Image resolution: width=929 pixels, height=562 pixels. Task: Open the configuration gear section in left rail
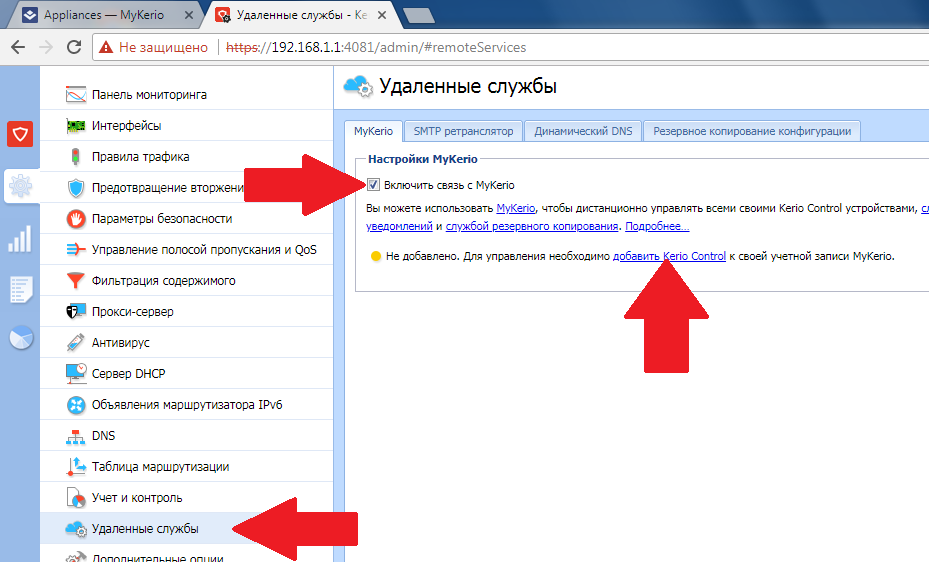[20, 186]
